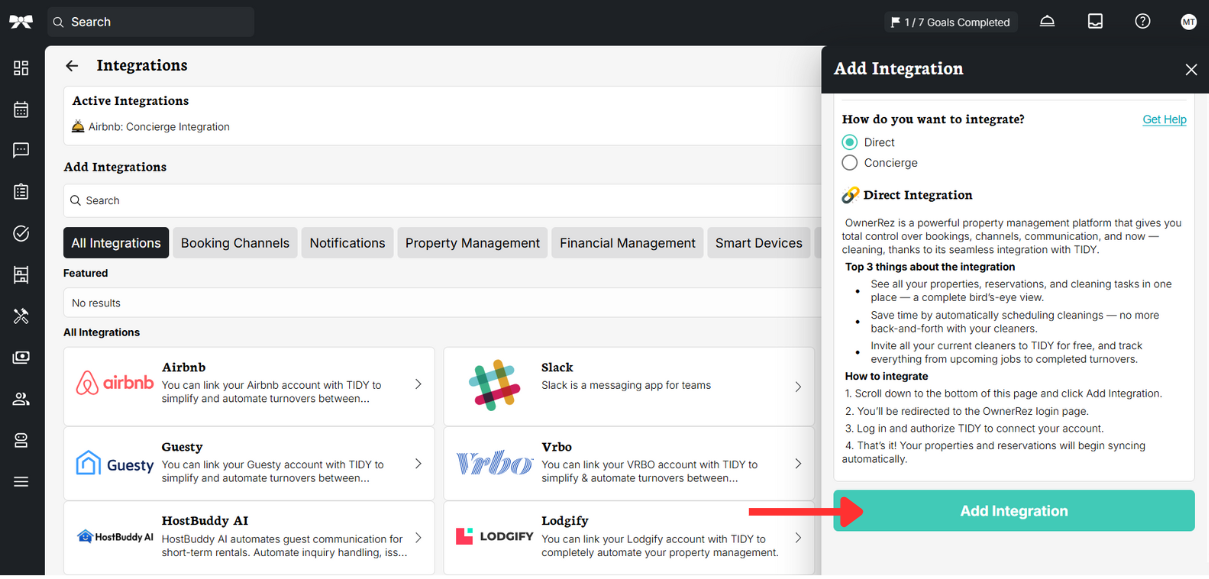Click the Vrbo logo
Viewport: 1209px width, 579px height.
495,464
